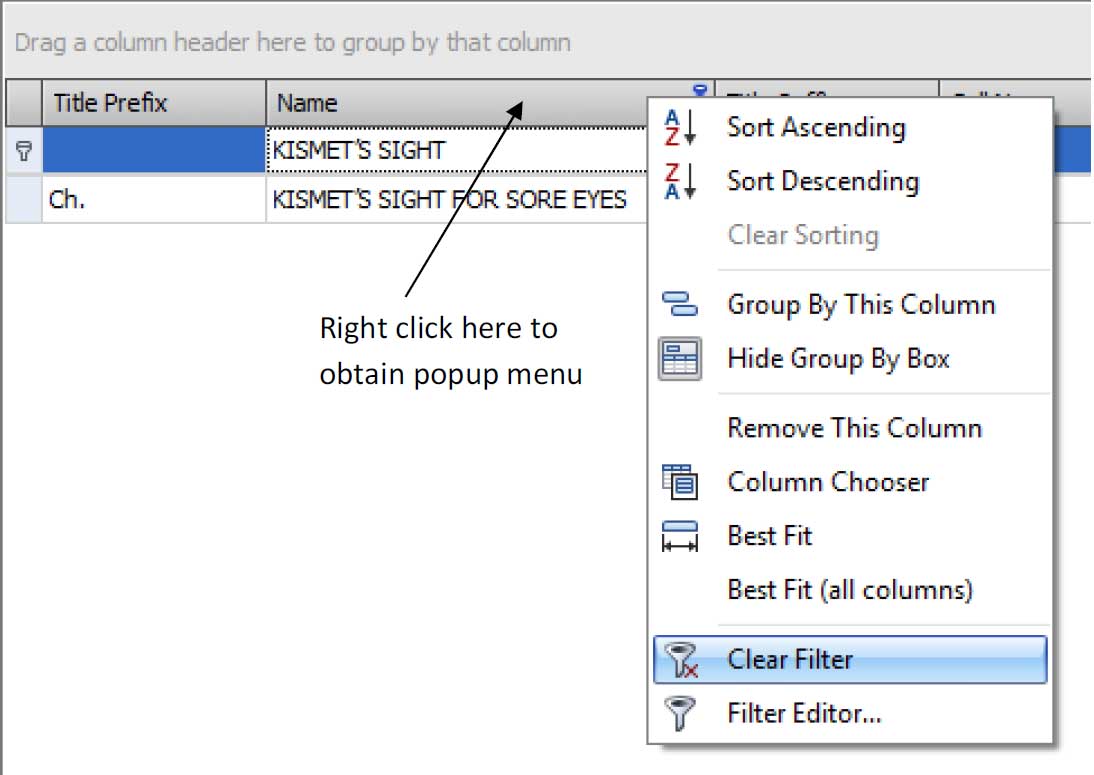Image resolution: width=1094 pixels, height=775 pixels.
Task: Choose Remove This Column from the menu
Action: pyautogui.click(x=854, y=428)
